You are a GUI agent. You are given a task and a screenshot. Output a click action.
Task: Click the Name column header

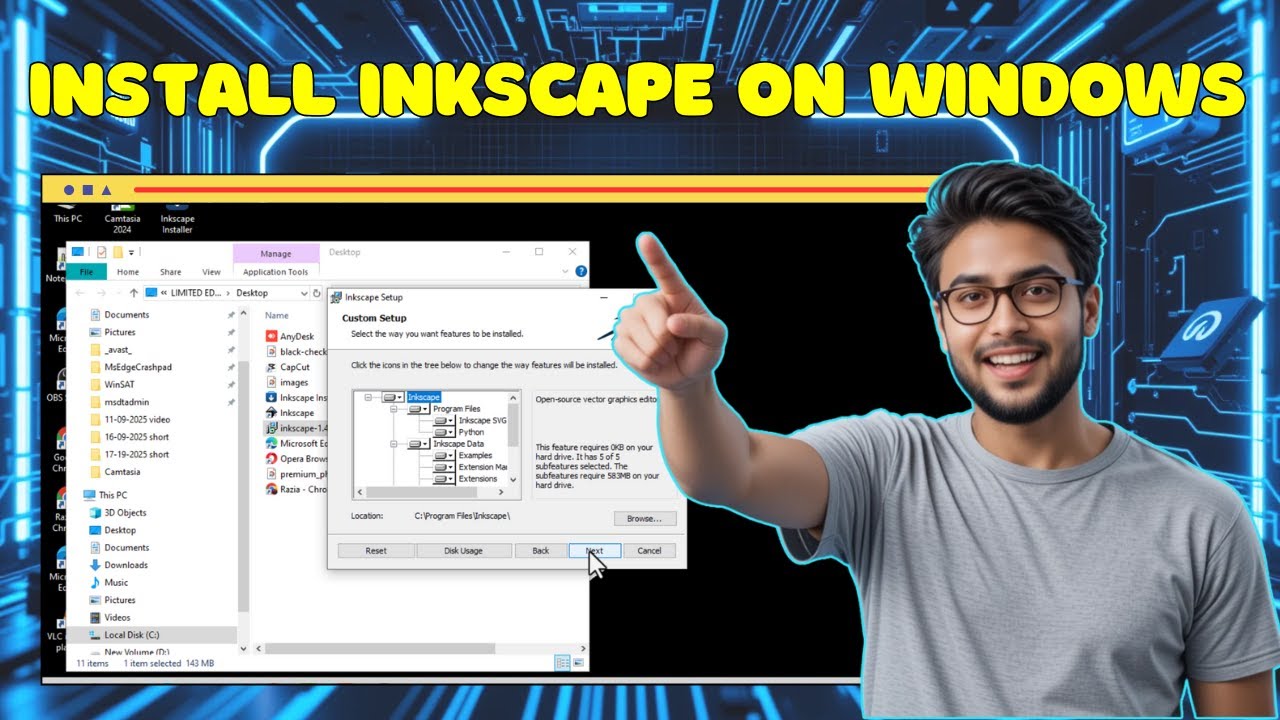click(277, 315)
